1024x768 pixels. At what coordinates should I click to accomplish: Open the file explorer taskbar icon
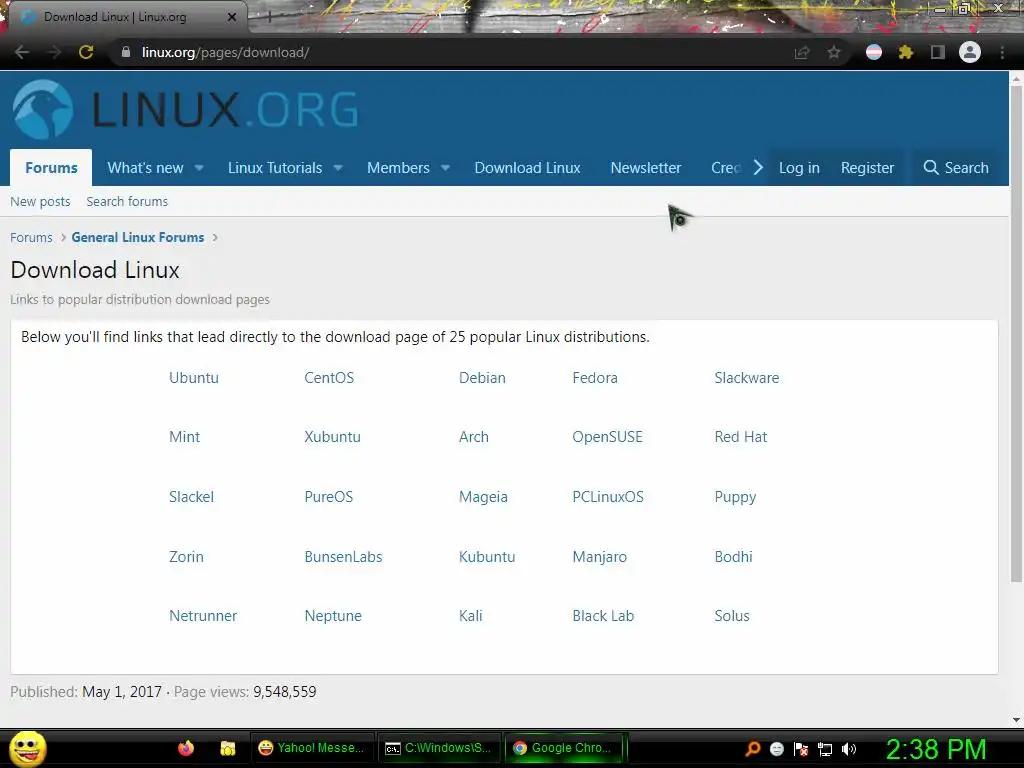(227, 748)
